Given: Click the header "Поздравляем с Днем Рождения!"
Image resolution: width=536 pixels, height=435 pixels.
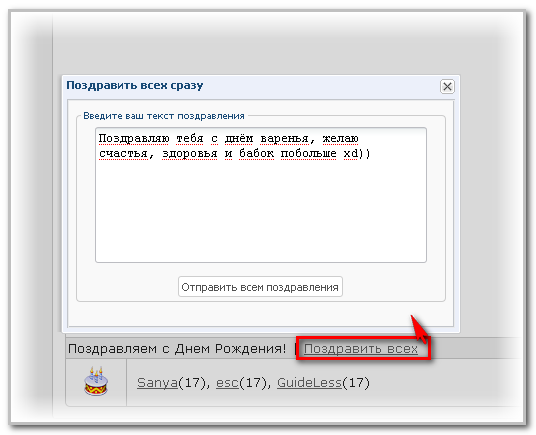Looking at the screenshot, I should coord(177,349).
